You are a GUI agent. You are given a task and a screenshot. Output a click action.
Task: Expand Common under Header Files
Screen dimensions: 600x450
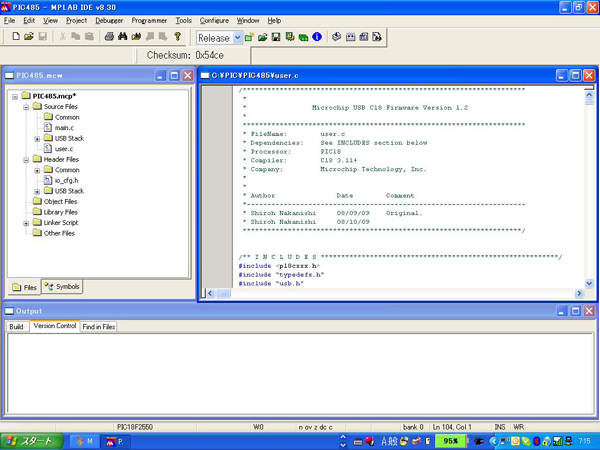(37, 171)
